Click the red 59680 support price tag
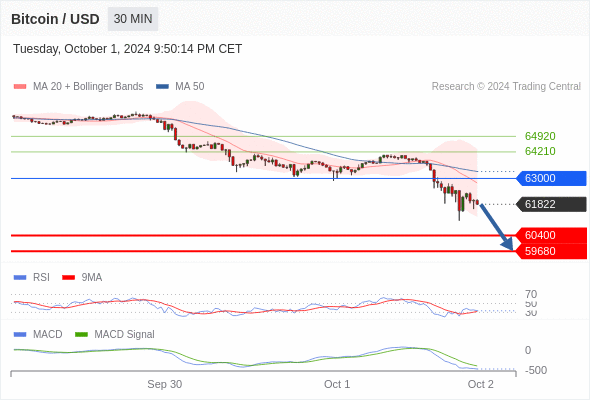The height and width of the screenshot is (400, 590). tap(550, 251)
